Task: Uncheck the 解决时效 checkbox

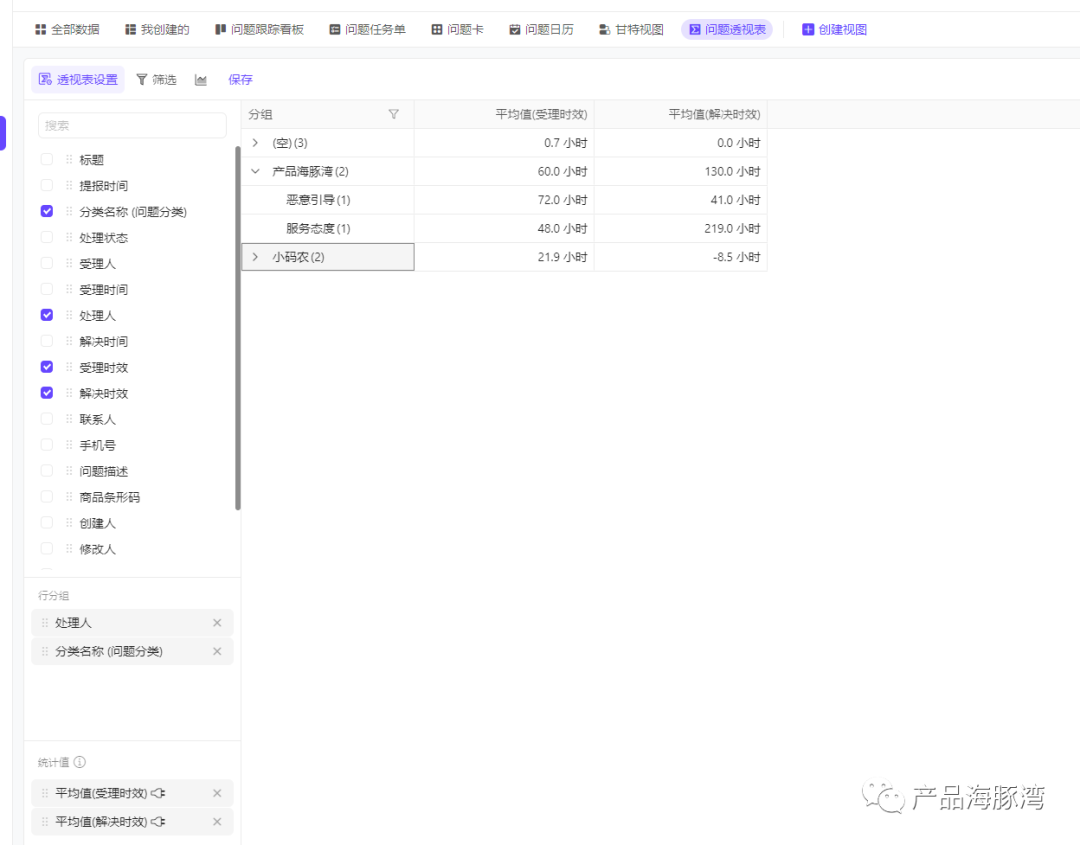Action: coord(47,393)
